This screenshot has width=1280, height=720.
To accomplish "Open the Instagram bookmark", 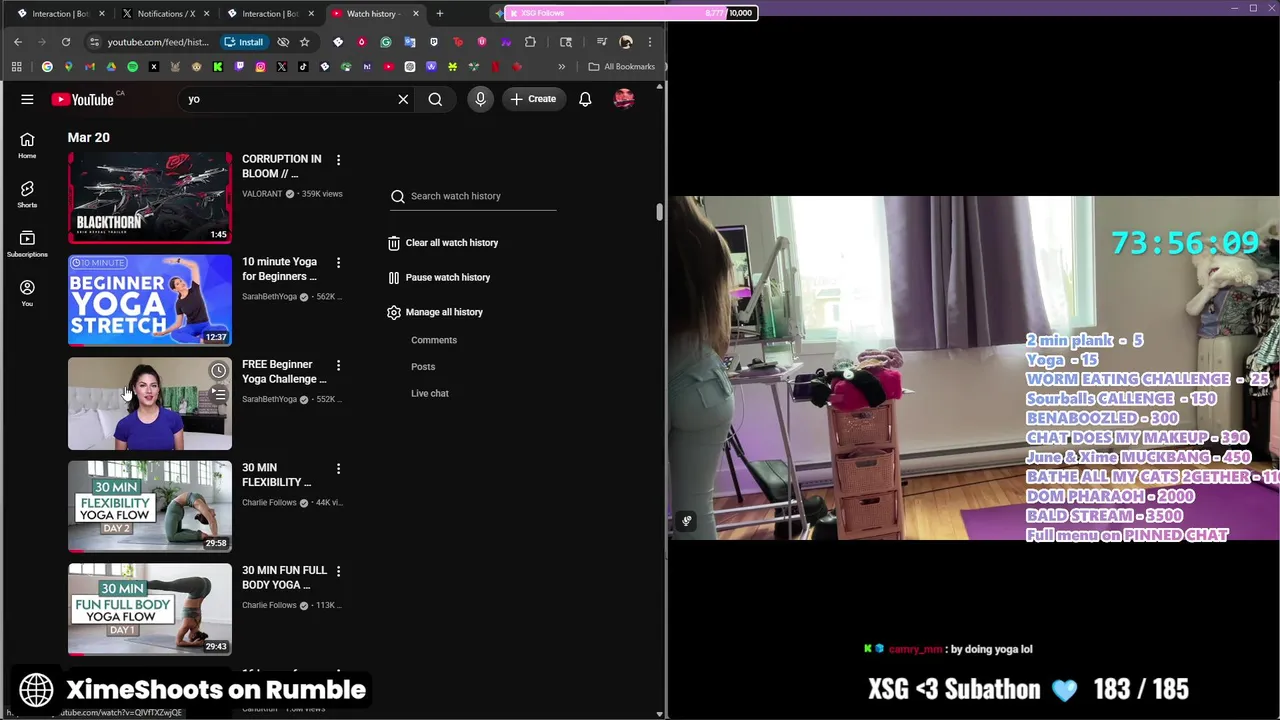I will pos(260,67).
